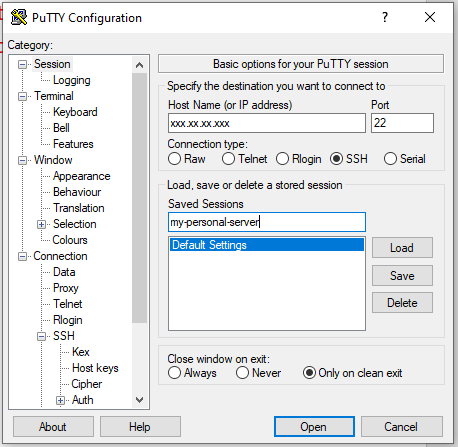
Task: Open the Colours settings category
Action: [70, 240]
